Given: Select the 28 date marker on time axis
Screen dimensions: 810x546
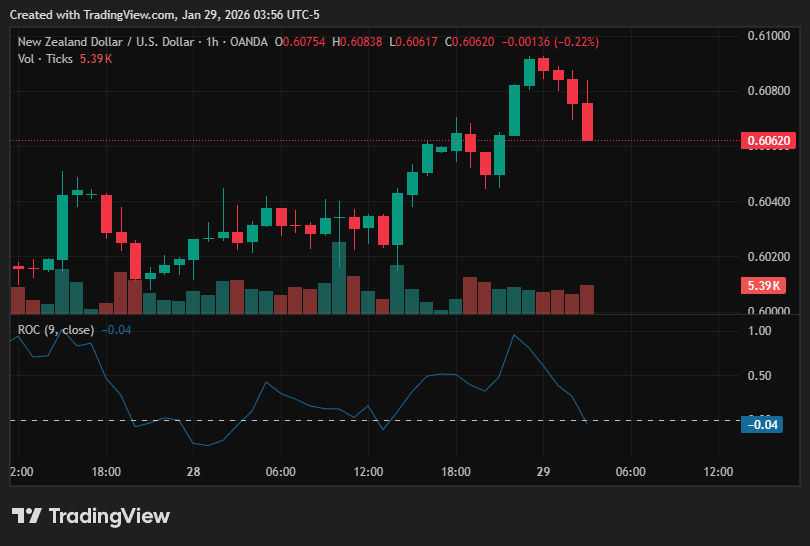Looking at the screenshot, I should click(x=193, y=472).
